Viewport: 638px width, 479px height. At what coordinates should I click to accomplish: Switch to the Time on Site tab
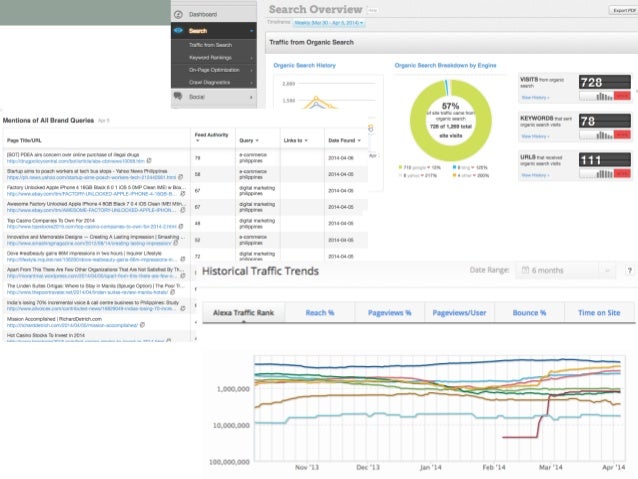pos(599,313)
